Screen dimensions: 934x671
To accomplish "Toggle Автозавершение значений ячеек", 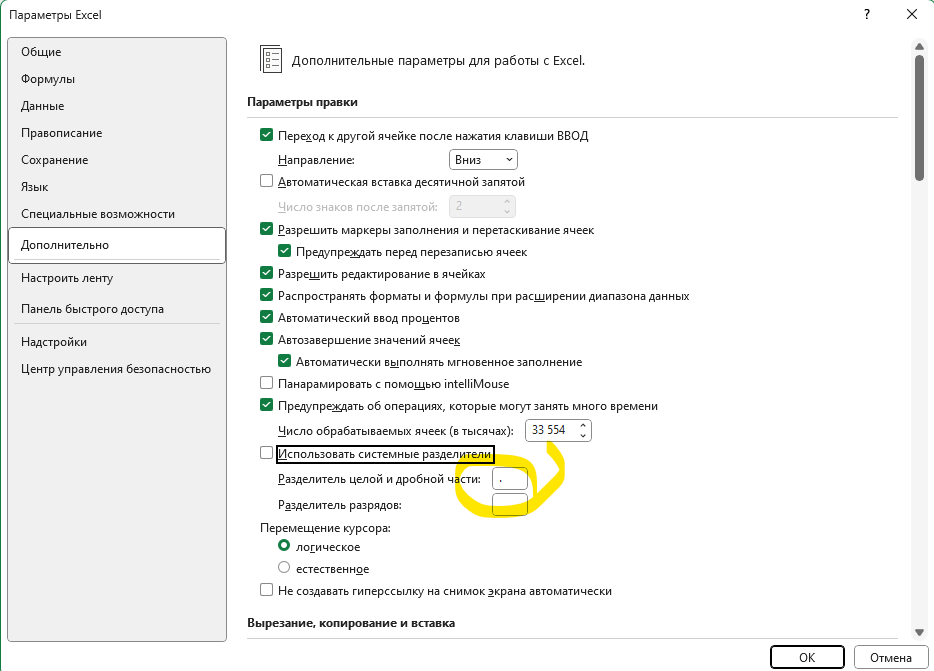I will coord(266,340).
